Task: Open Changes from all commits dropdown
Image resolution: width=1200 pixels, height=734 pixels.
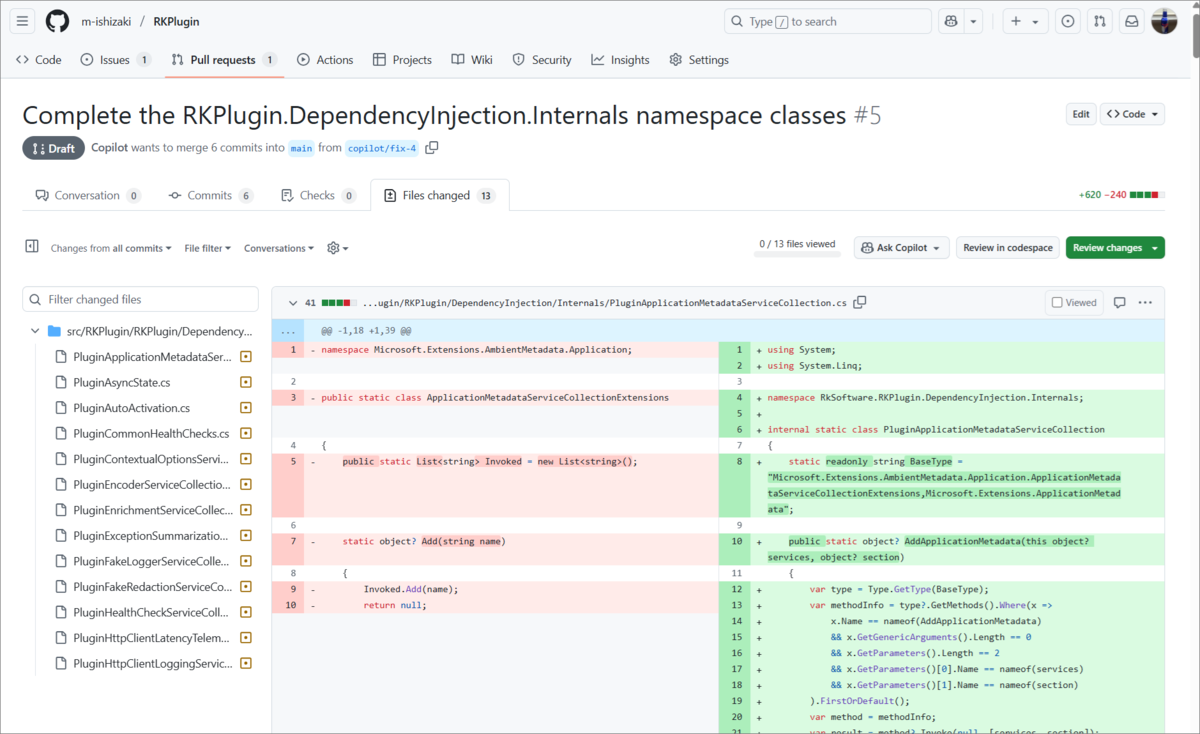Action: click(x=111, y=248)
